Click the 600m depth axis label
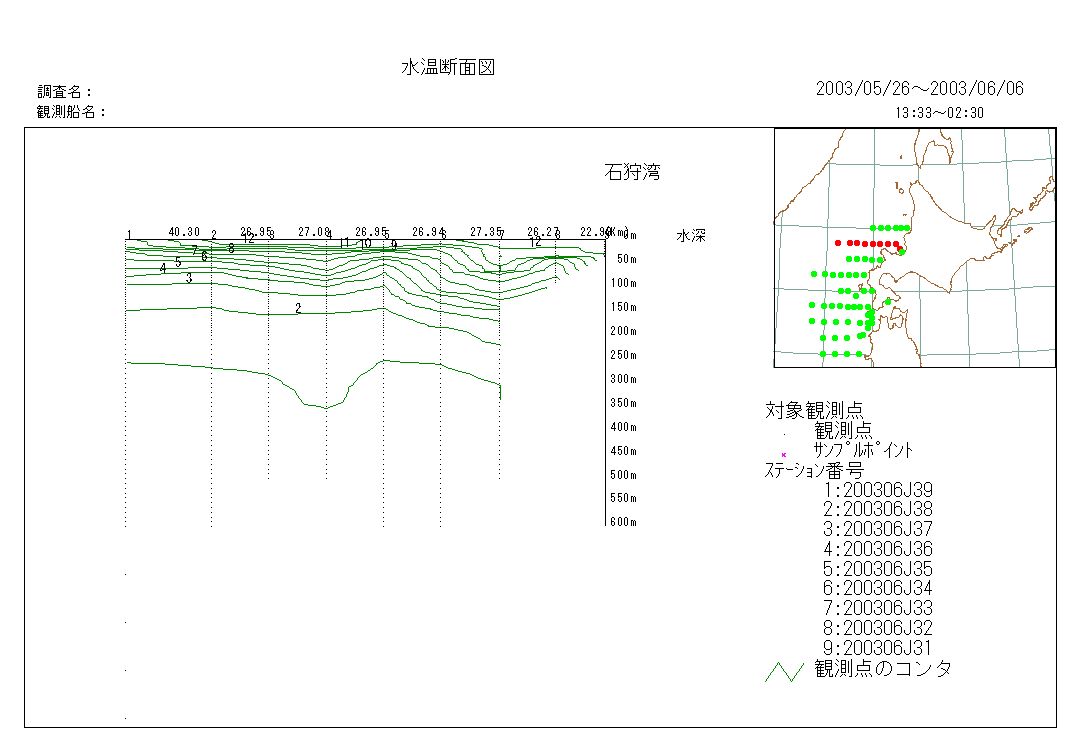Viewport: 1084px width, 755px height. pos(623,523)
